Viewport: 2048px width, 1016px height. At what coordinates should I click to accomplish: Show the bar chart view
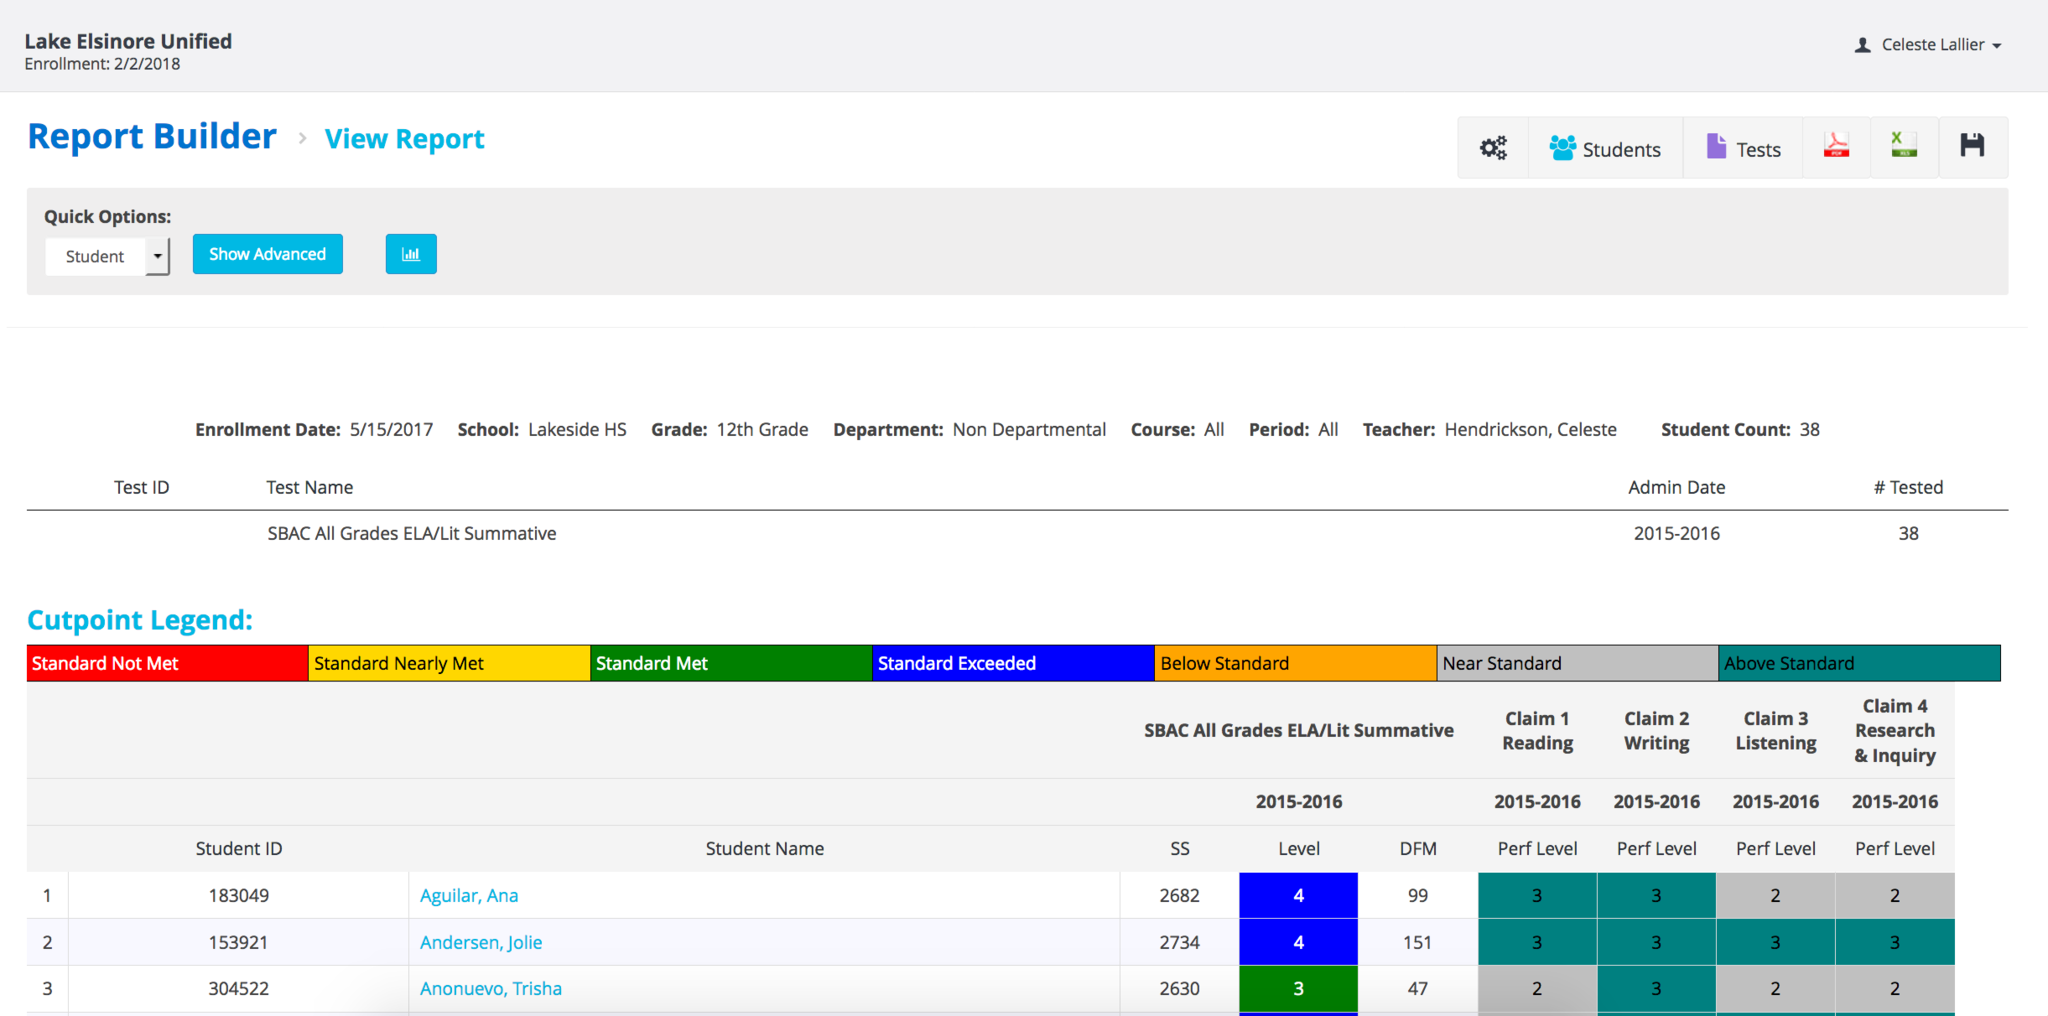411,254
